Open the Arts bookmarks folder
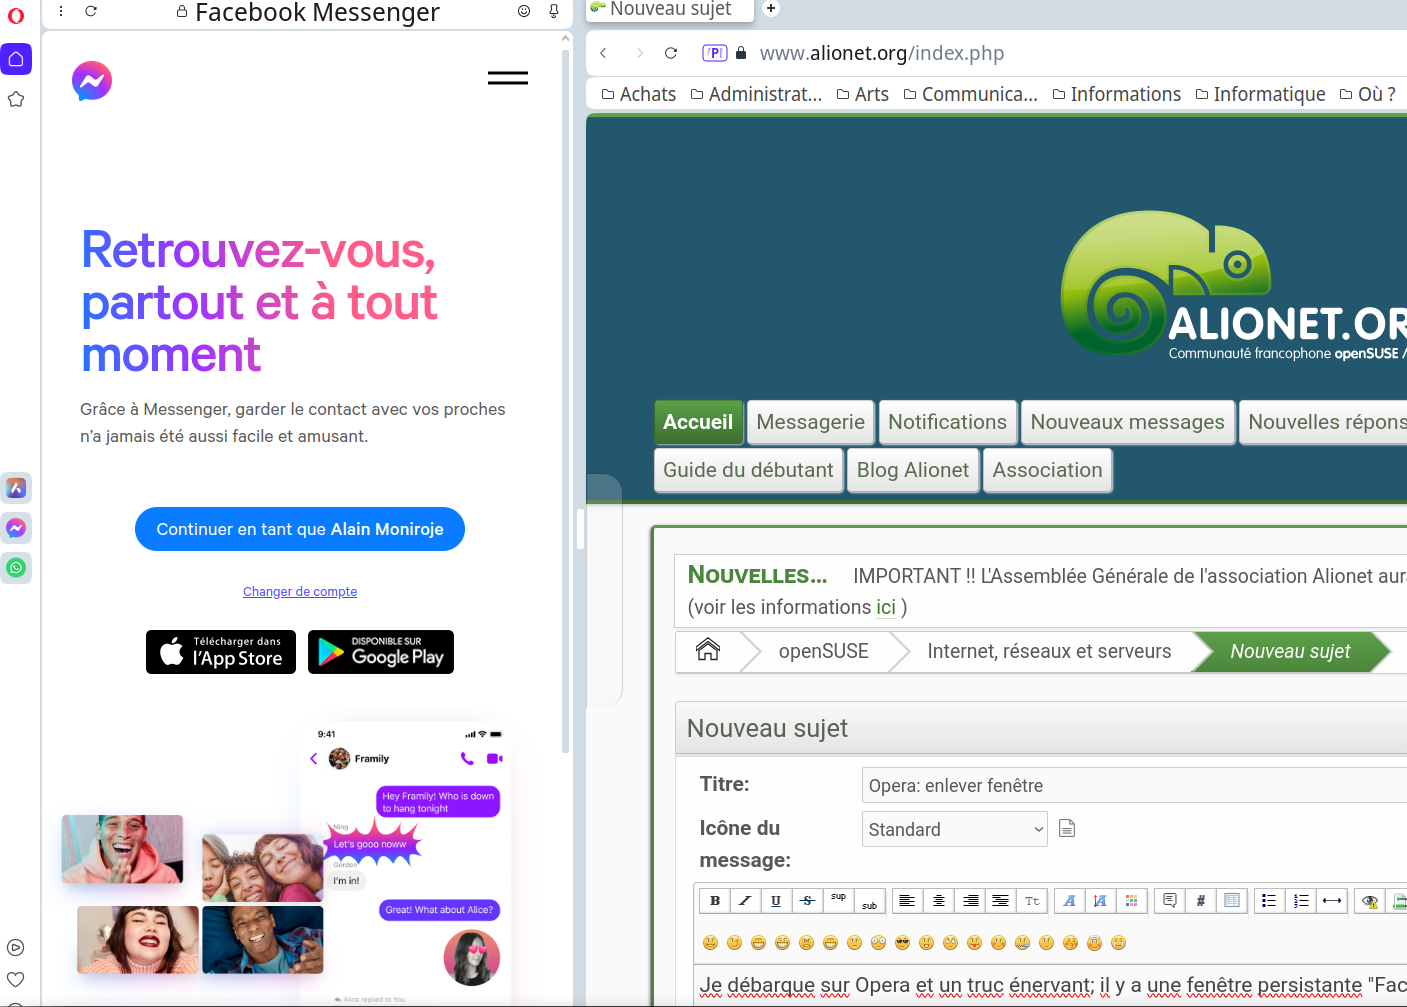1407x1007 pixels. point(863,94)
